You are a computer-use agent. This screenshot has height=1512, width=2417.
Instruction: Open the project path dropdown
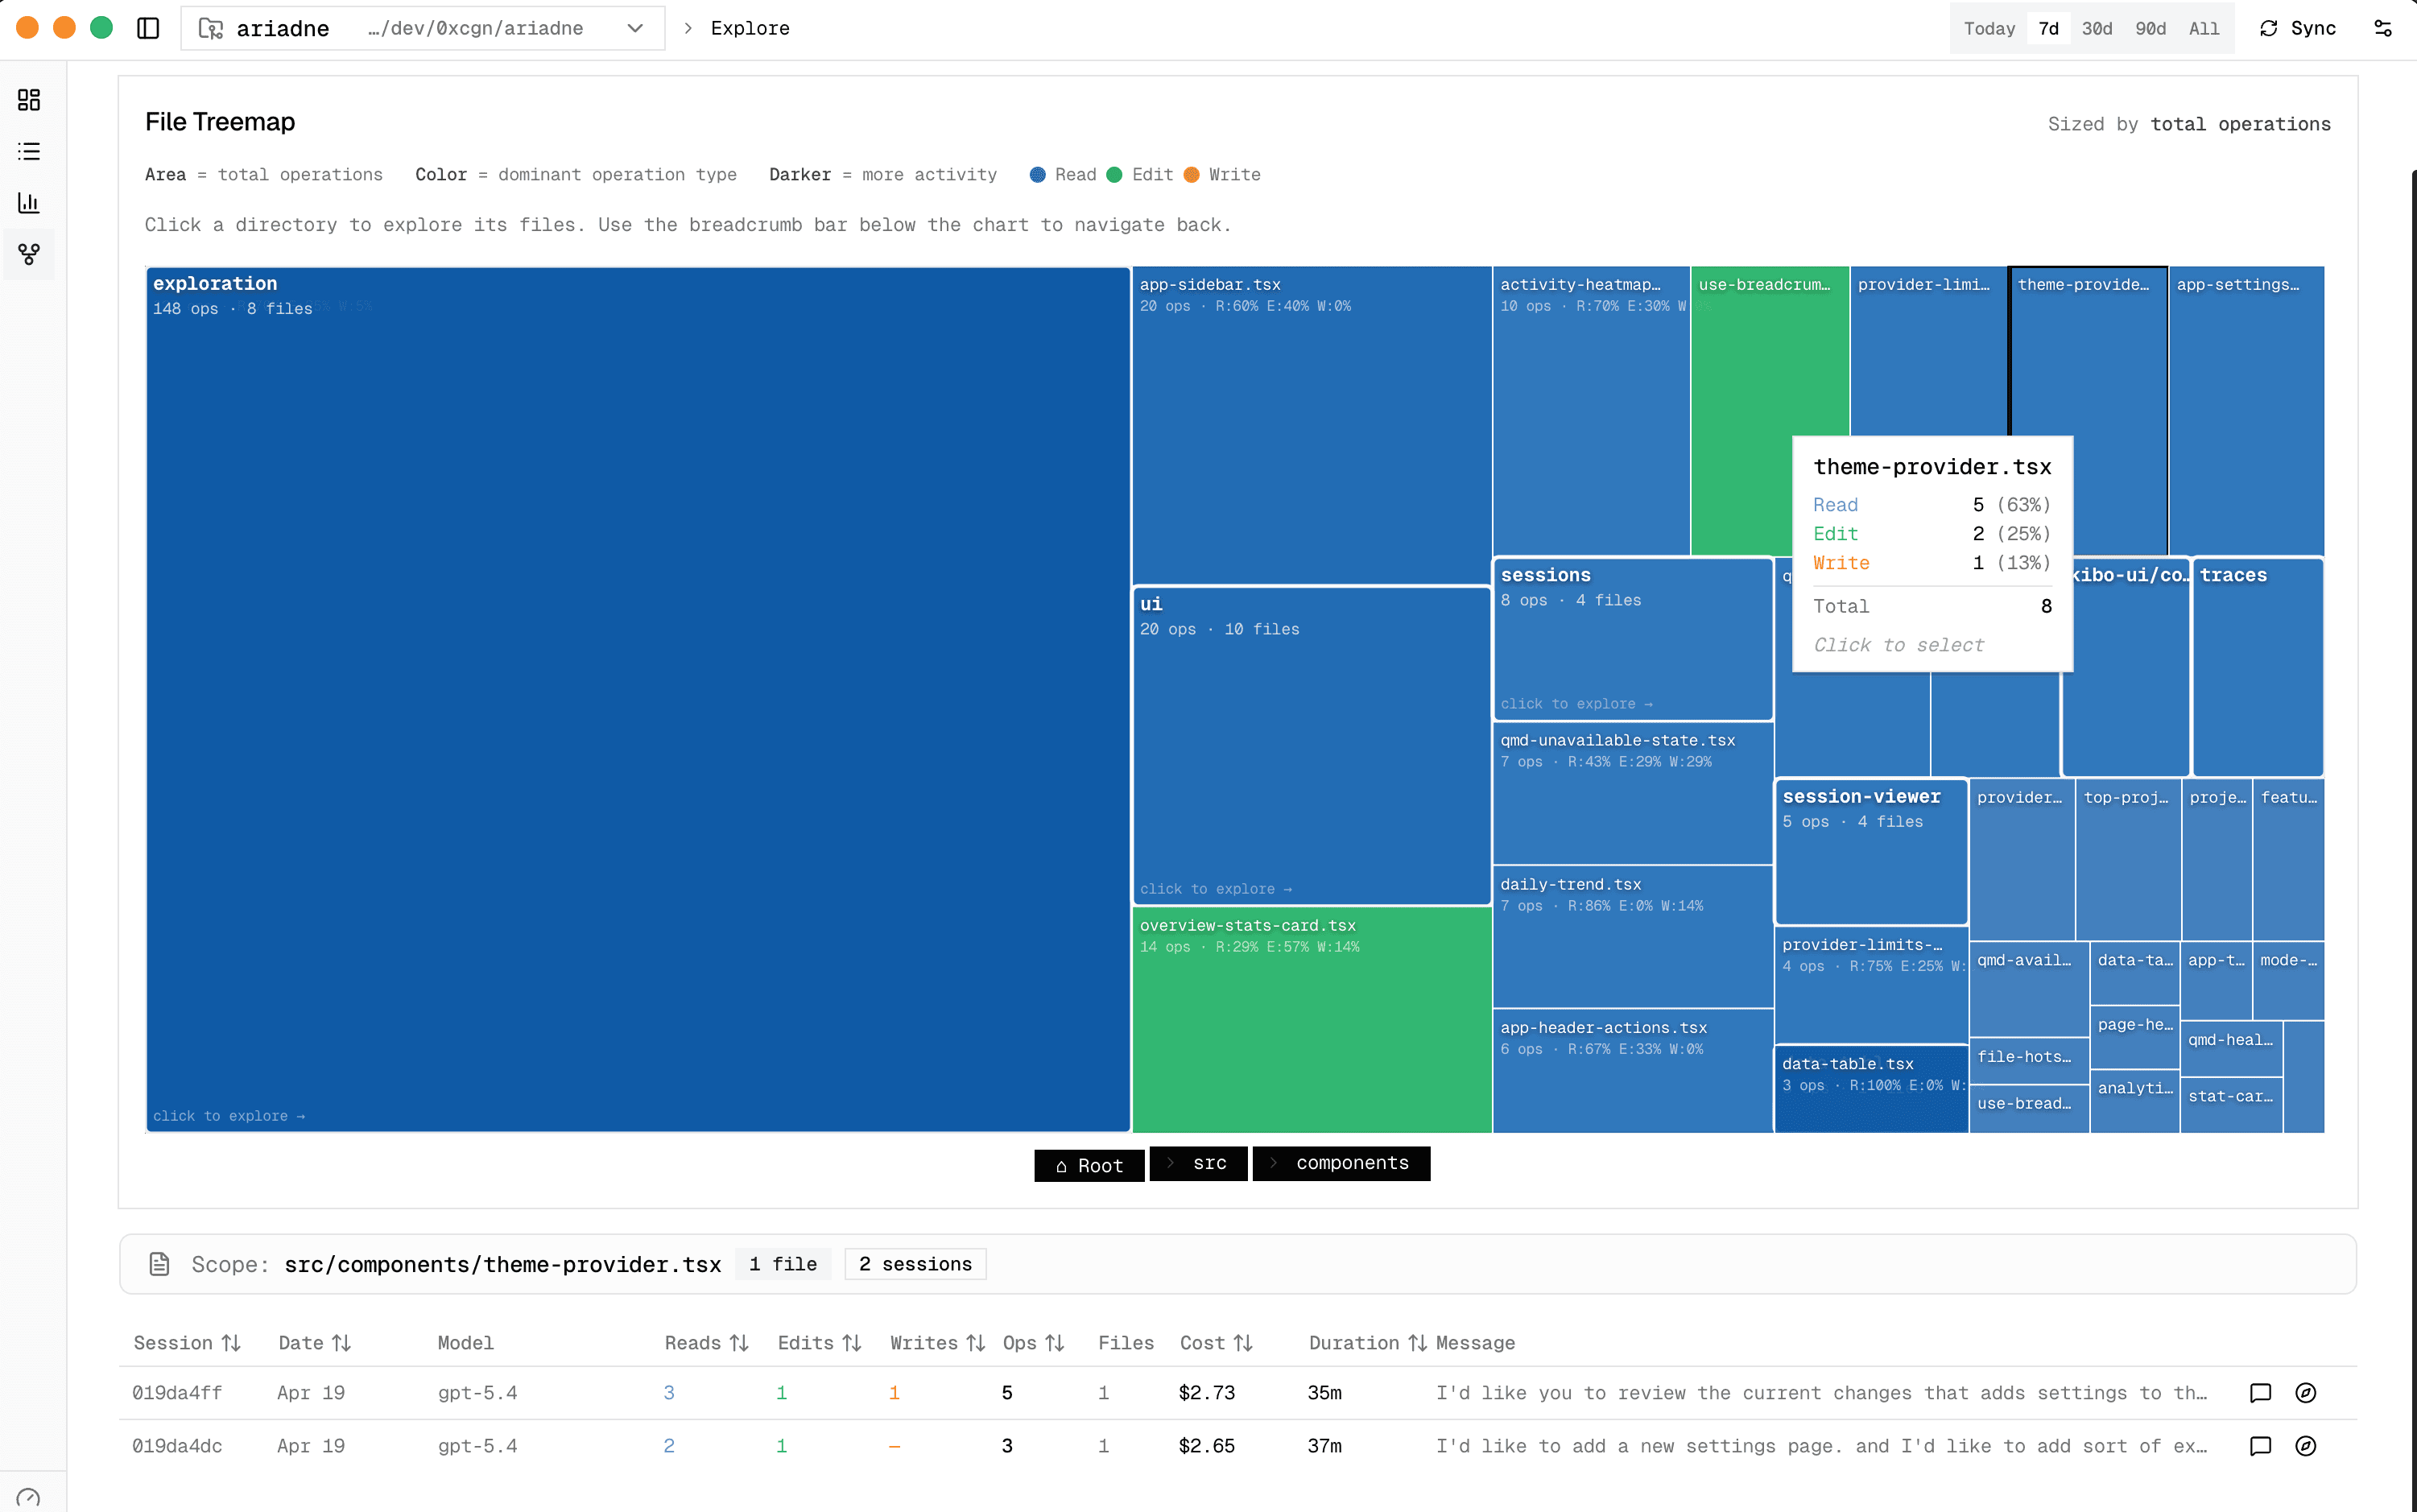click(x=635, y=28)
